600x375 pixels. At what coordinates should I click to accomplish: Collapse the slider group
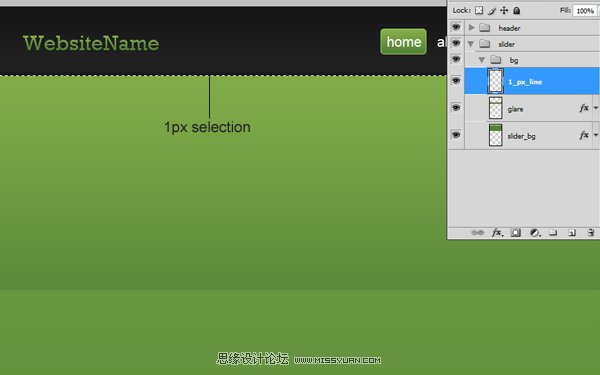tap(471, 44)
